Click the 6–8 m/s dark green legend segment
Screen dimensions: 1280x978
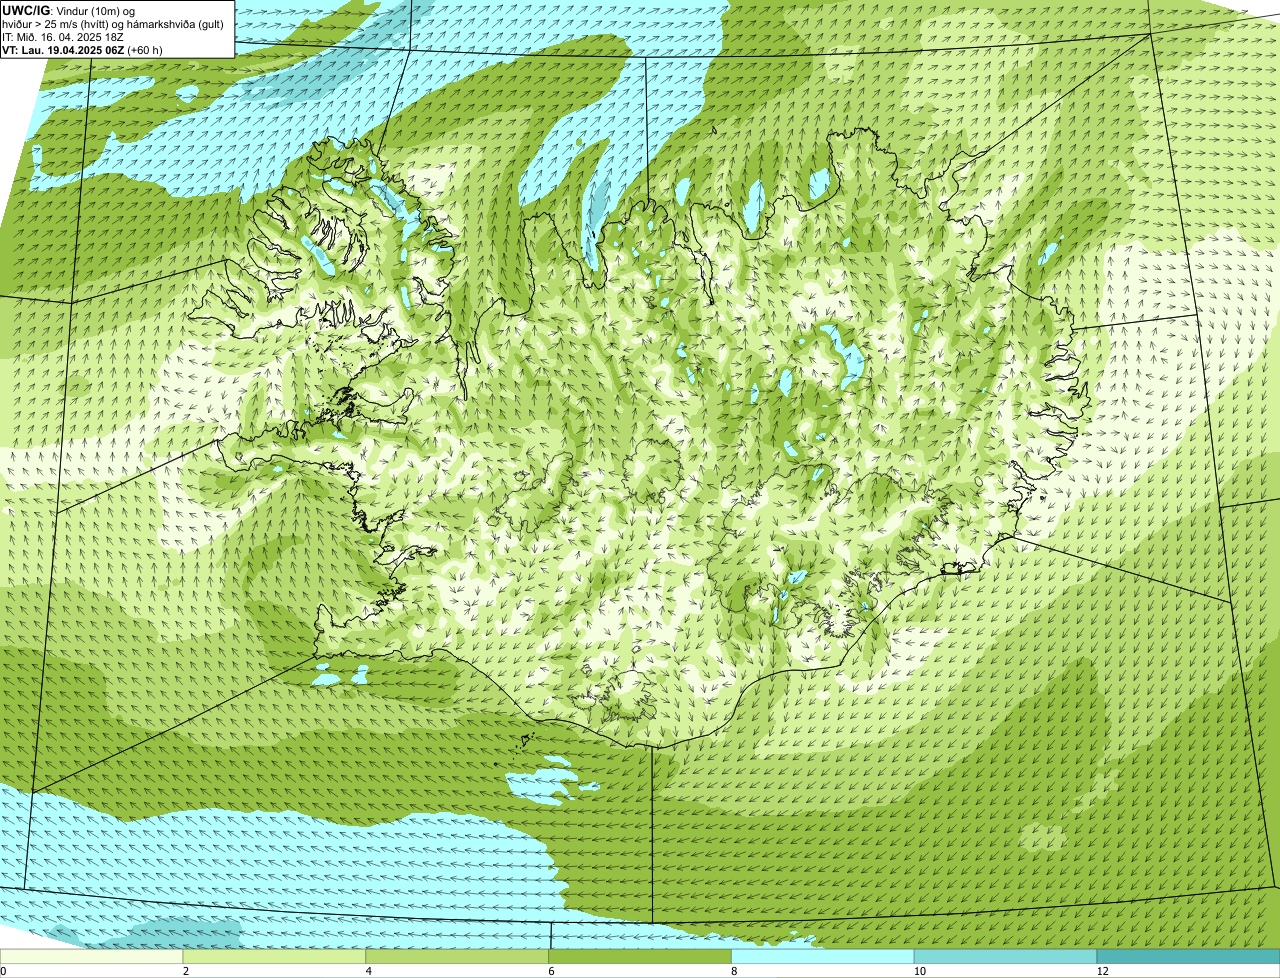[641, 956]
